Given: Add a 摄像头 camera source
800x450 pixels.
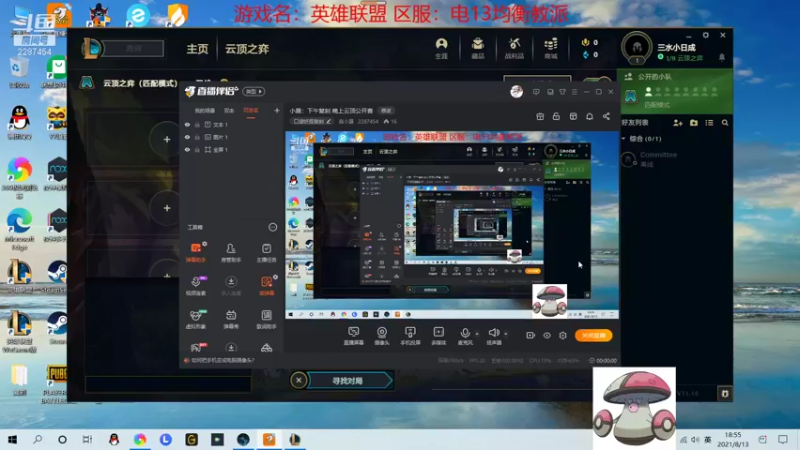Looking at the screenshot, I should [x=382, y=336].
